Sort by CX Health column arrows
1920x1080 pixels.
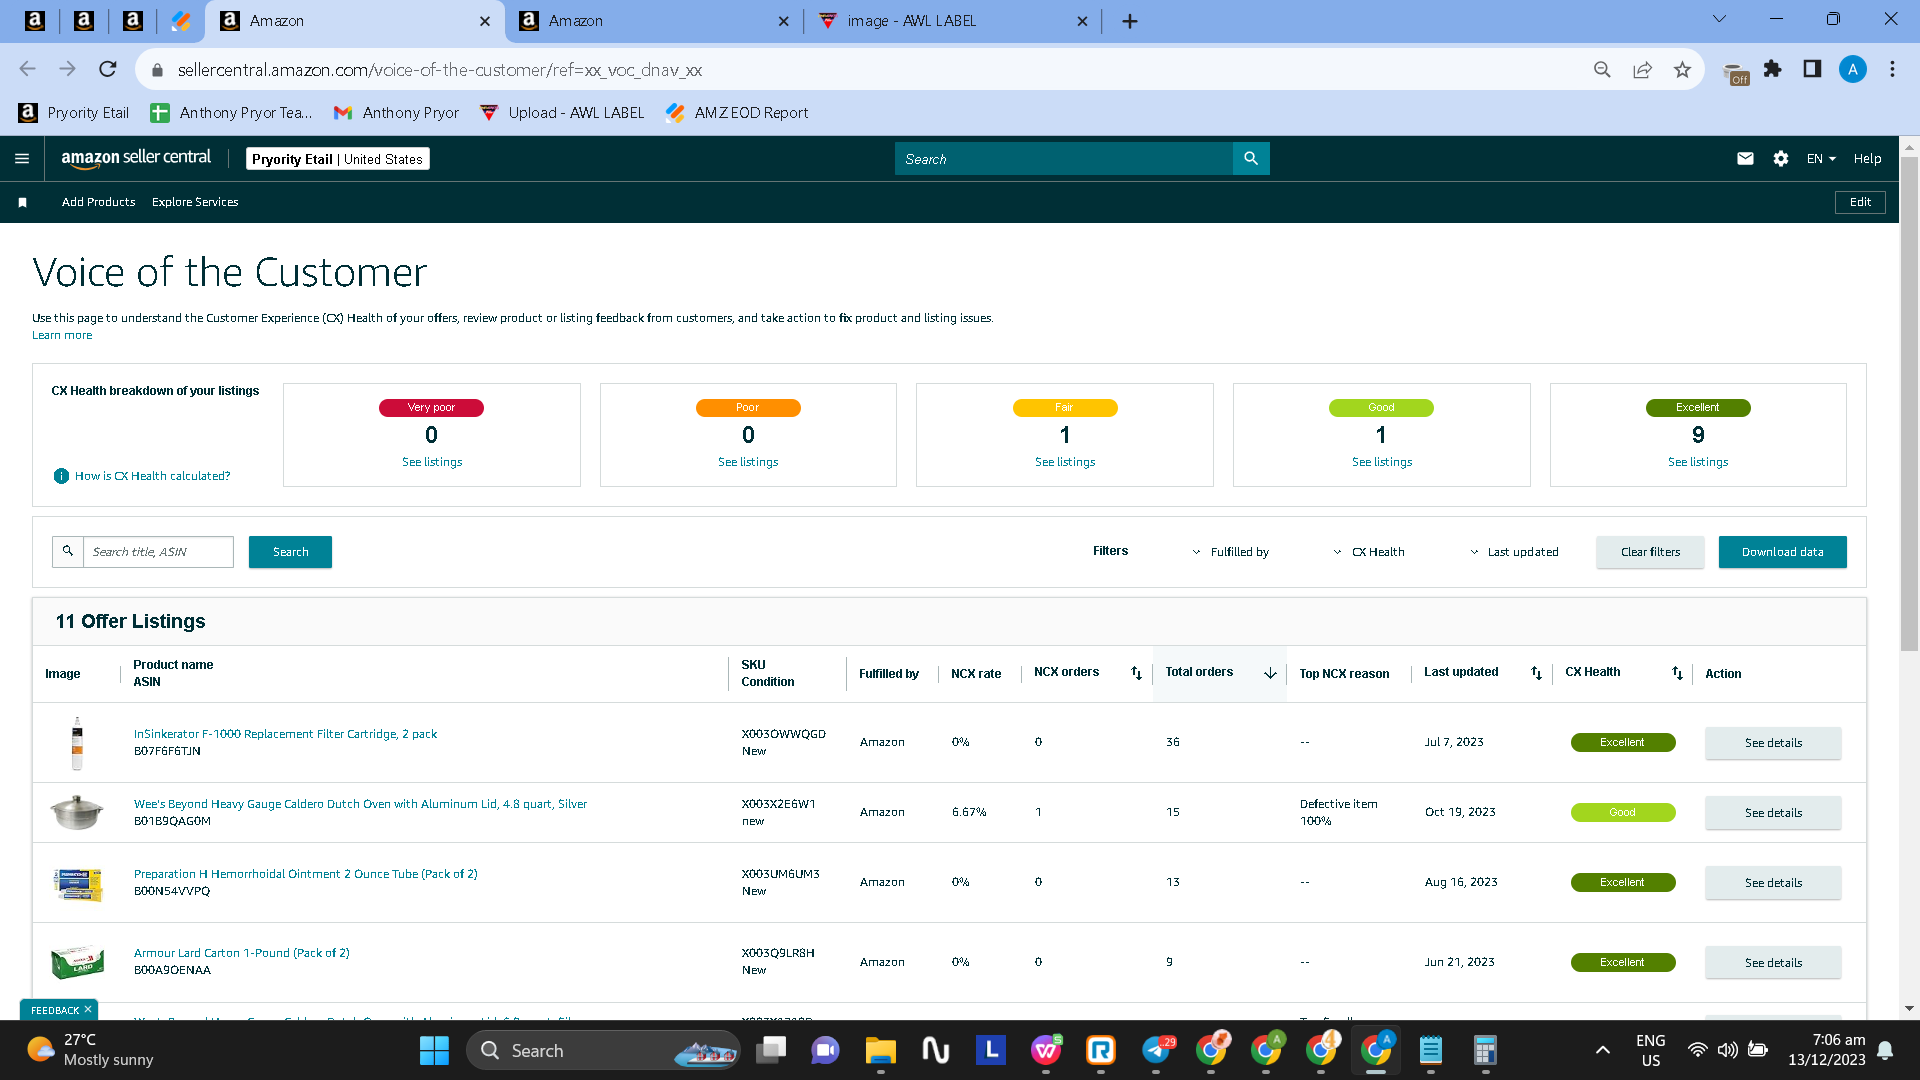tap(1677, 673)
